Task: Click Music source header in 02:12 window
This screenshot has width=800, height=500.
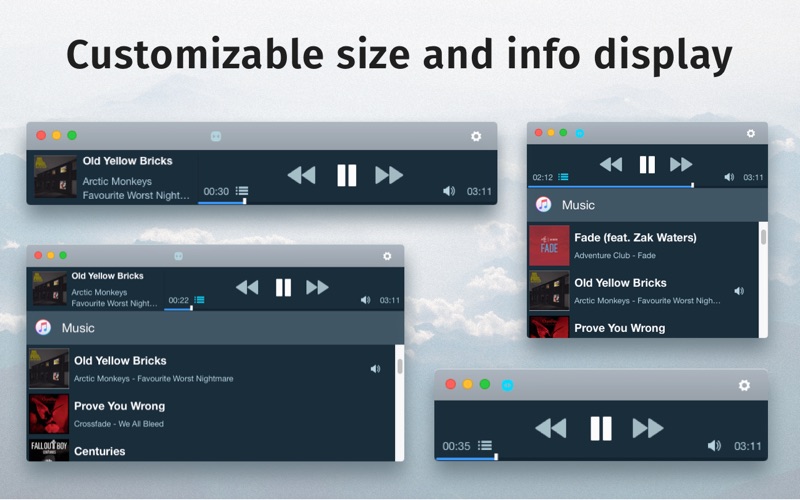Action: click(647, 205)
